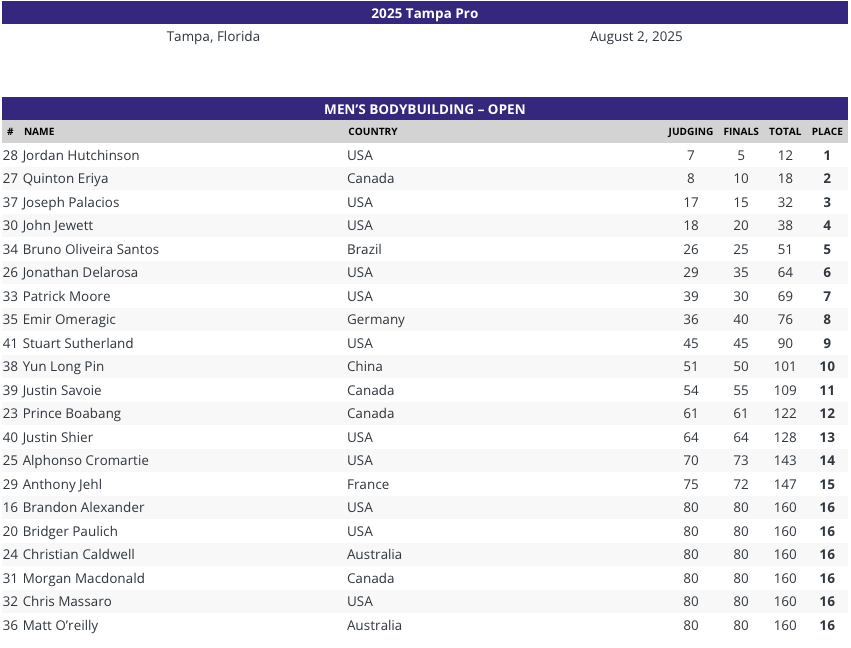Click Anthony Jehl's name

pyautogui.click(x=62, y=484)
